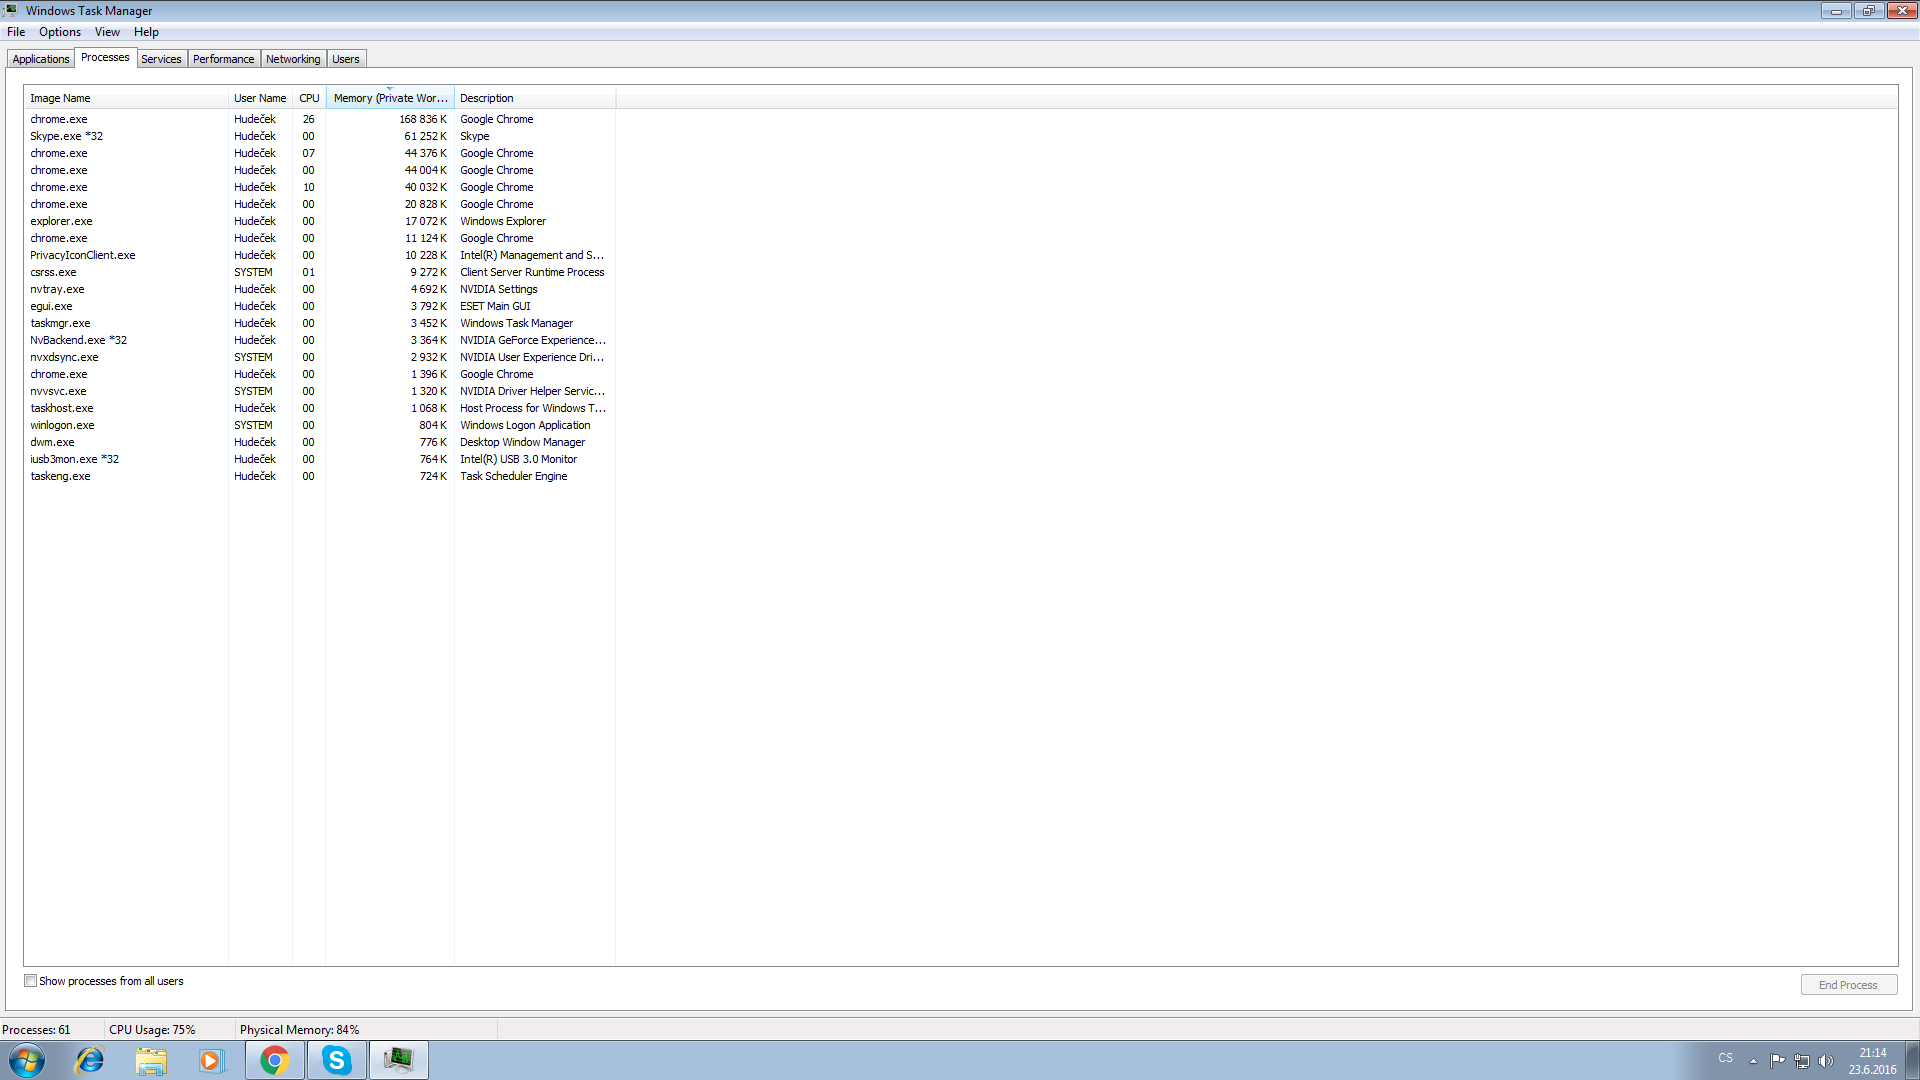
Task: Open Windows Explorer folder taskbar icon
Action: tap(151, 1060)
